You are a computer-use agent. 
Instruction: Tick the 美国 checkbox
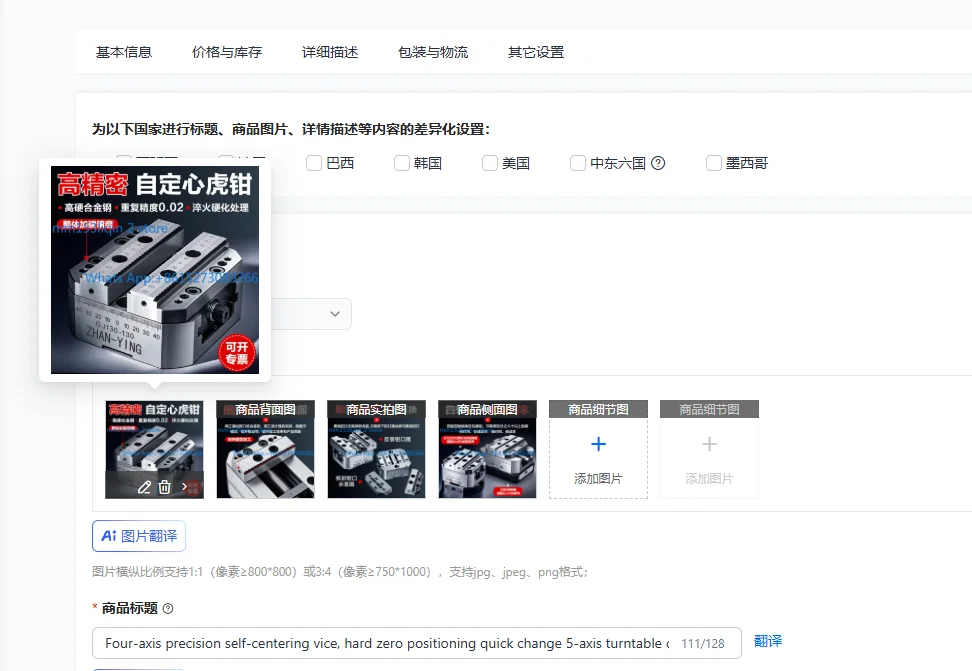pyautogui.click(x=490, y=163)
